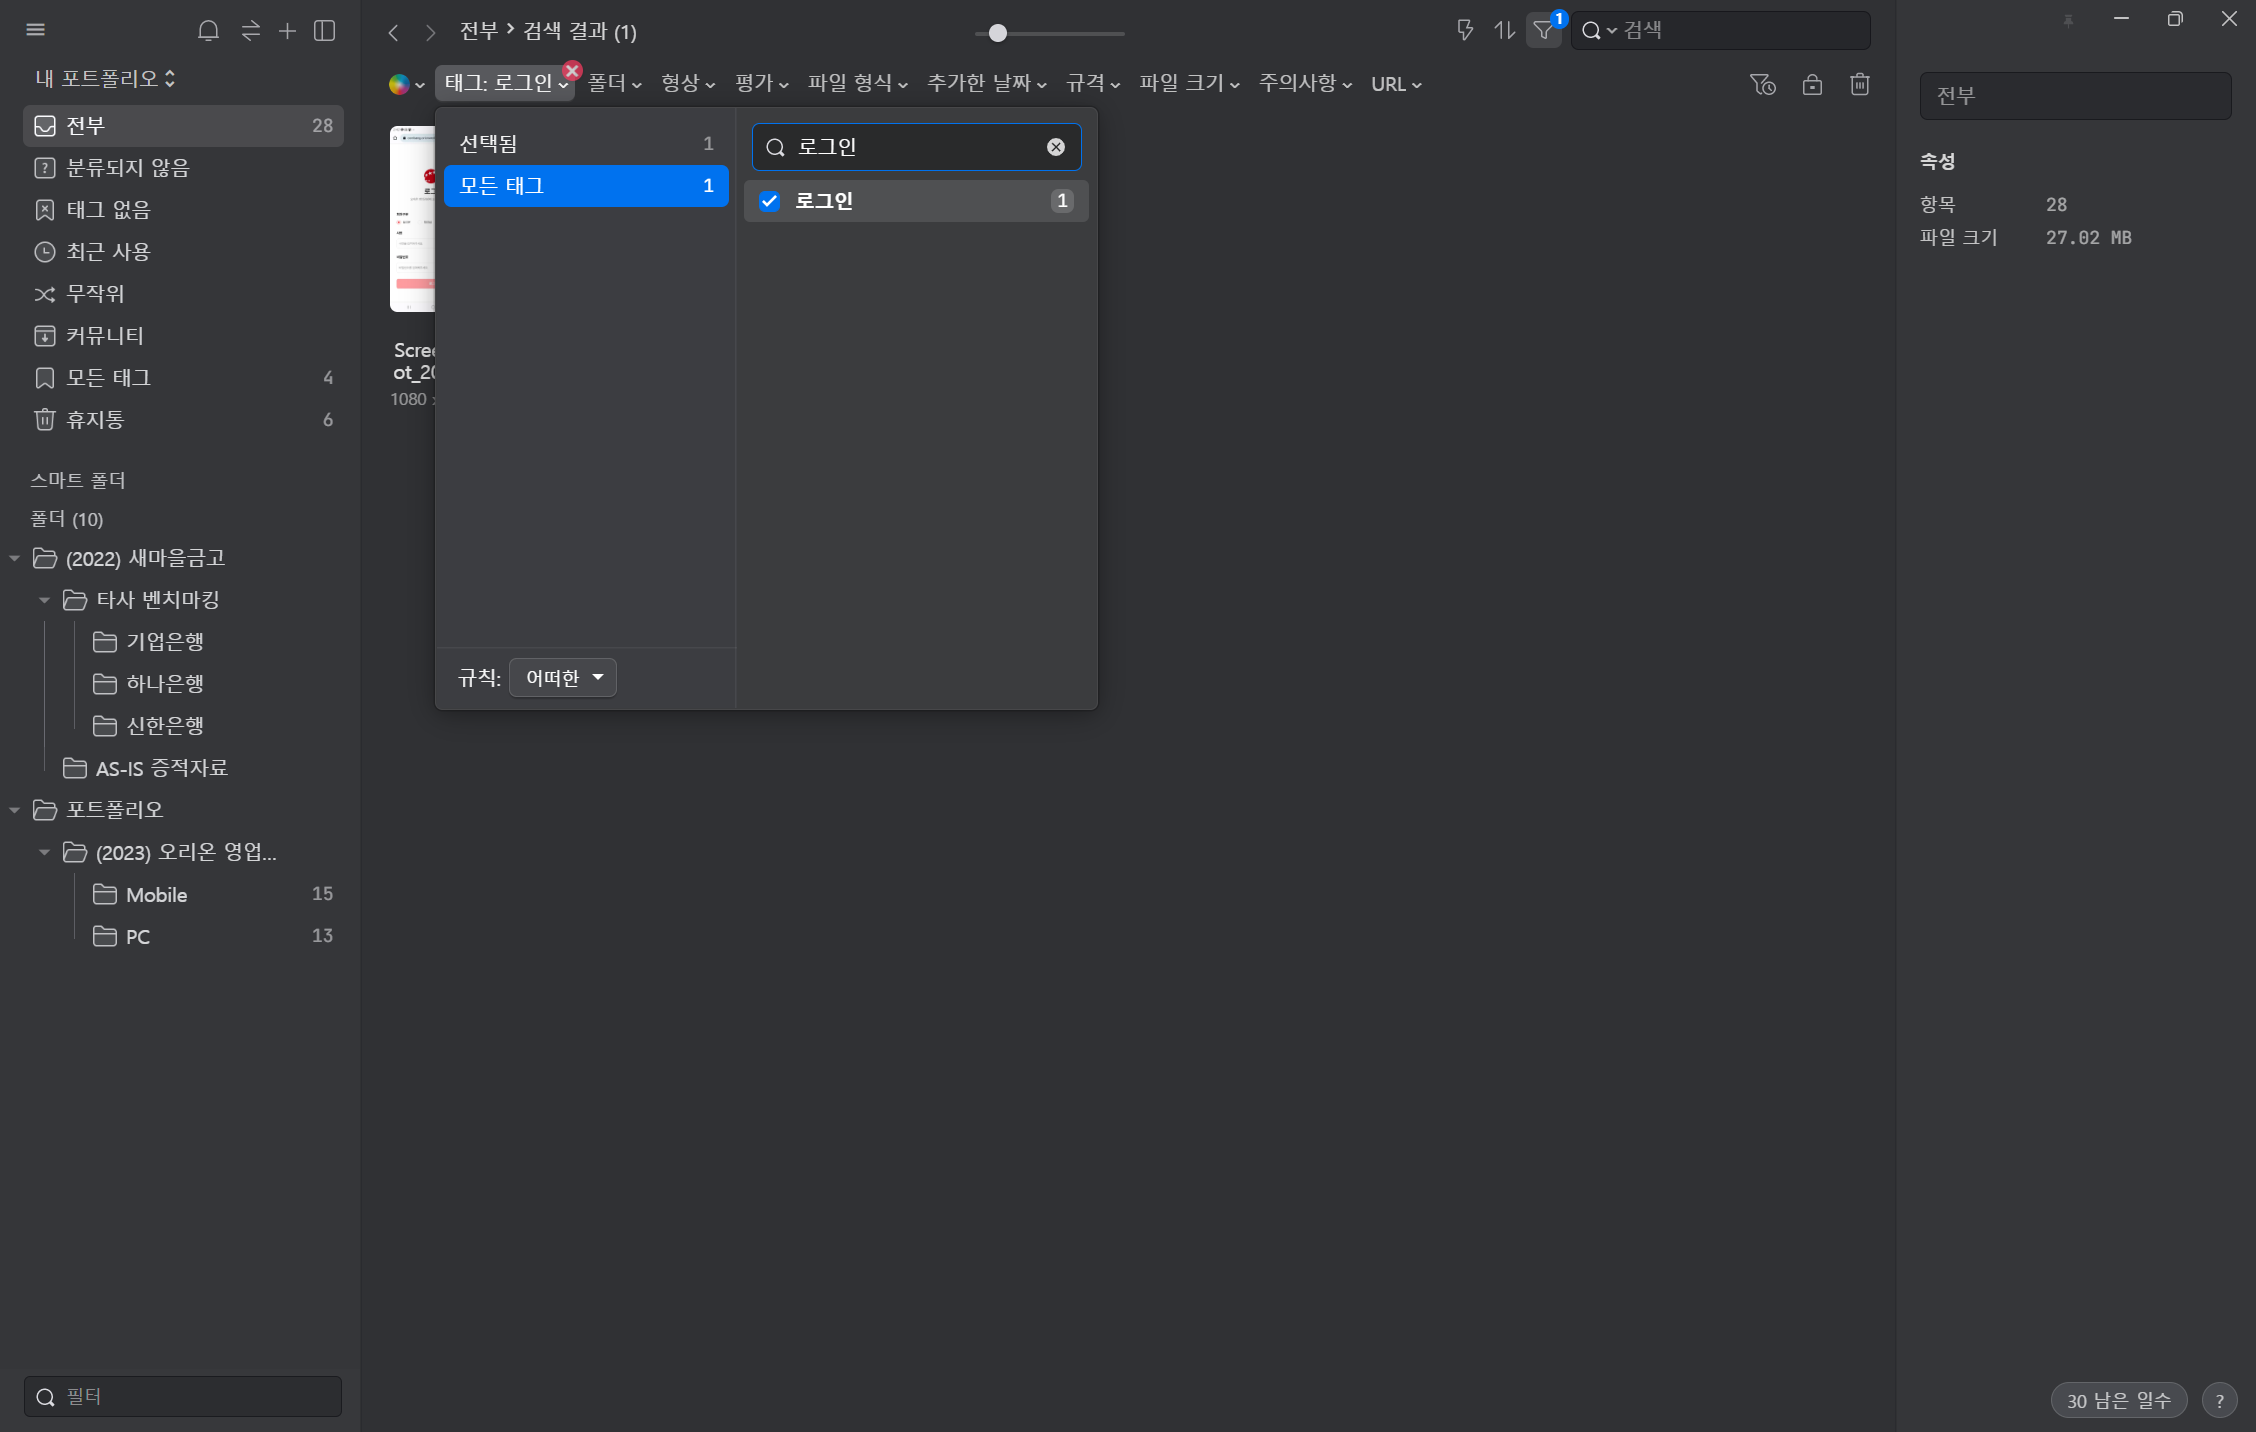Click the sort order arrows icon

pyautogui.click(x=1504, y=31)
